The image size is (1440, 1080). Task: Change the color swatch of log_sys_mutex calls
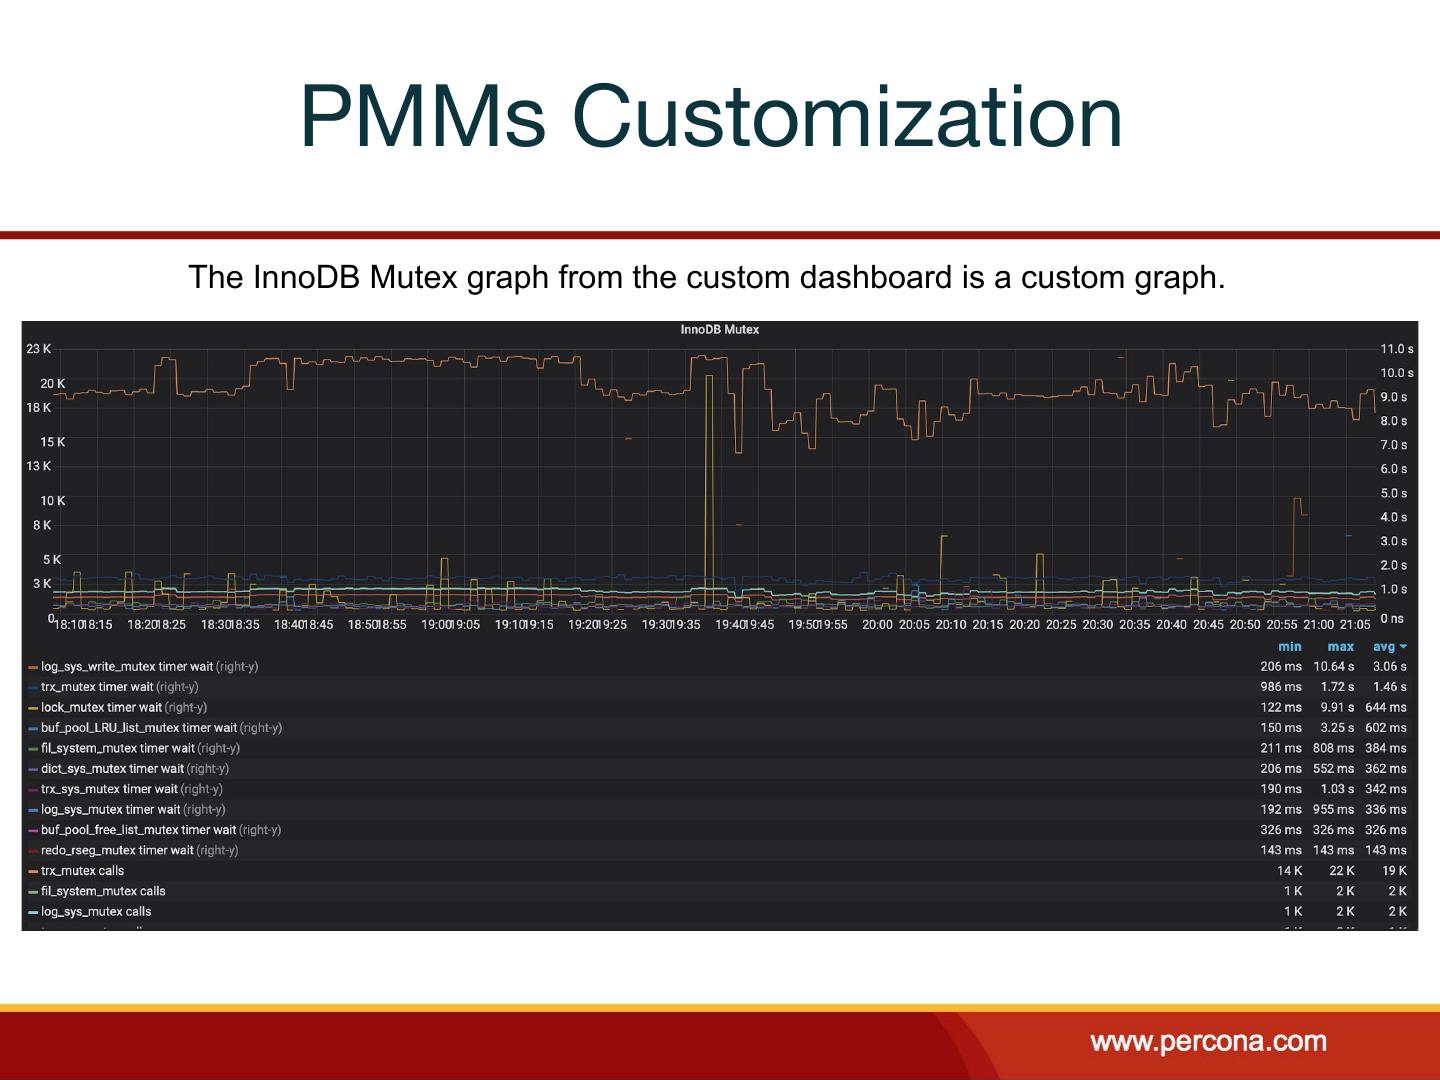33,912
